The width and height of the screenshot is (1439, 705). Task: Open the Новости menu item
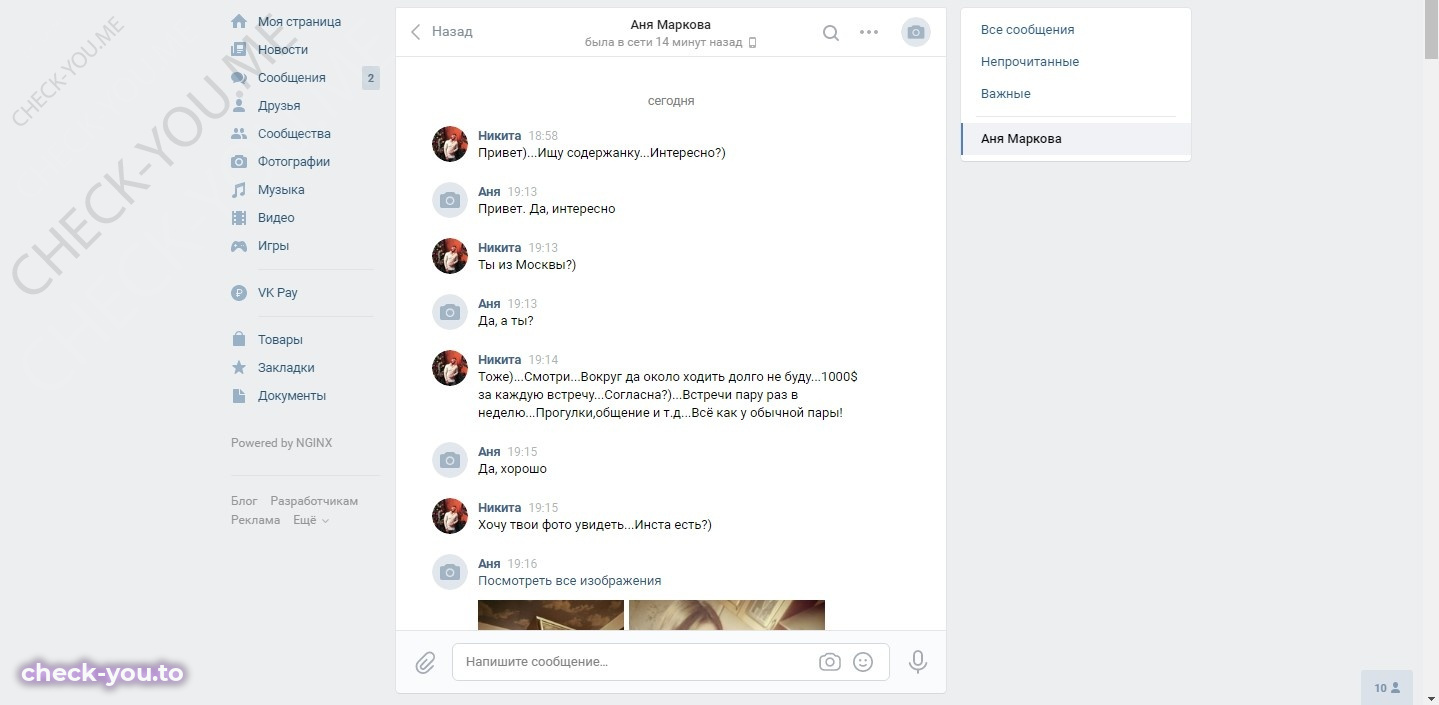pos(283,49)
